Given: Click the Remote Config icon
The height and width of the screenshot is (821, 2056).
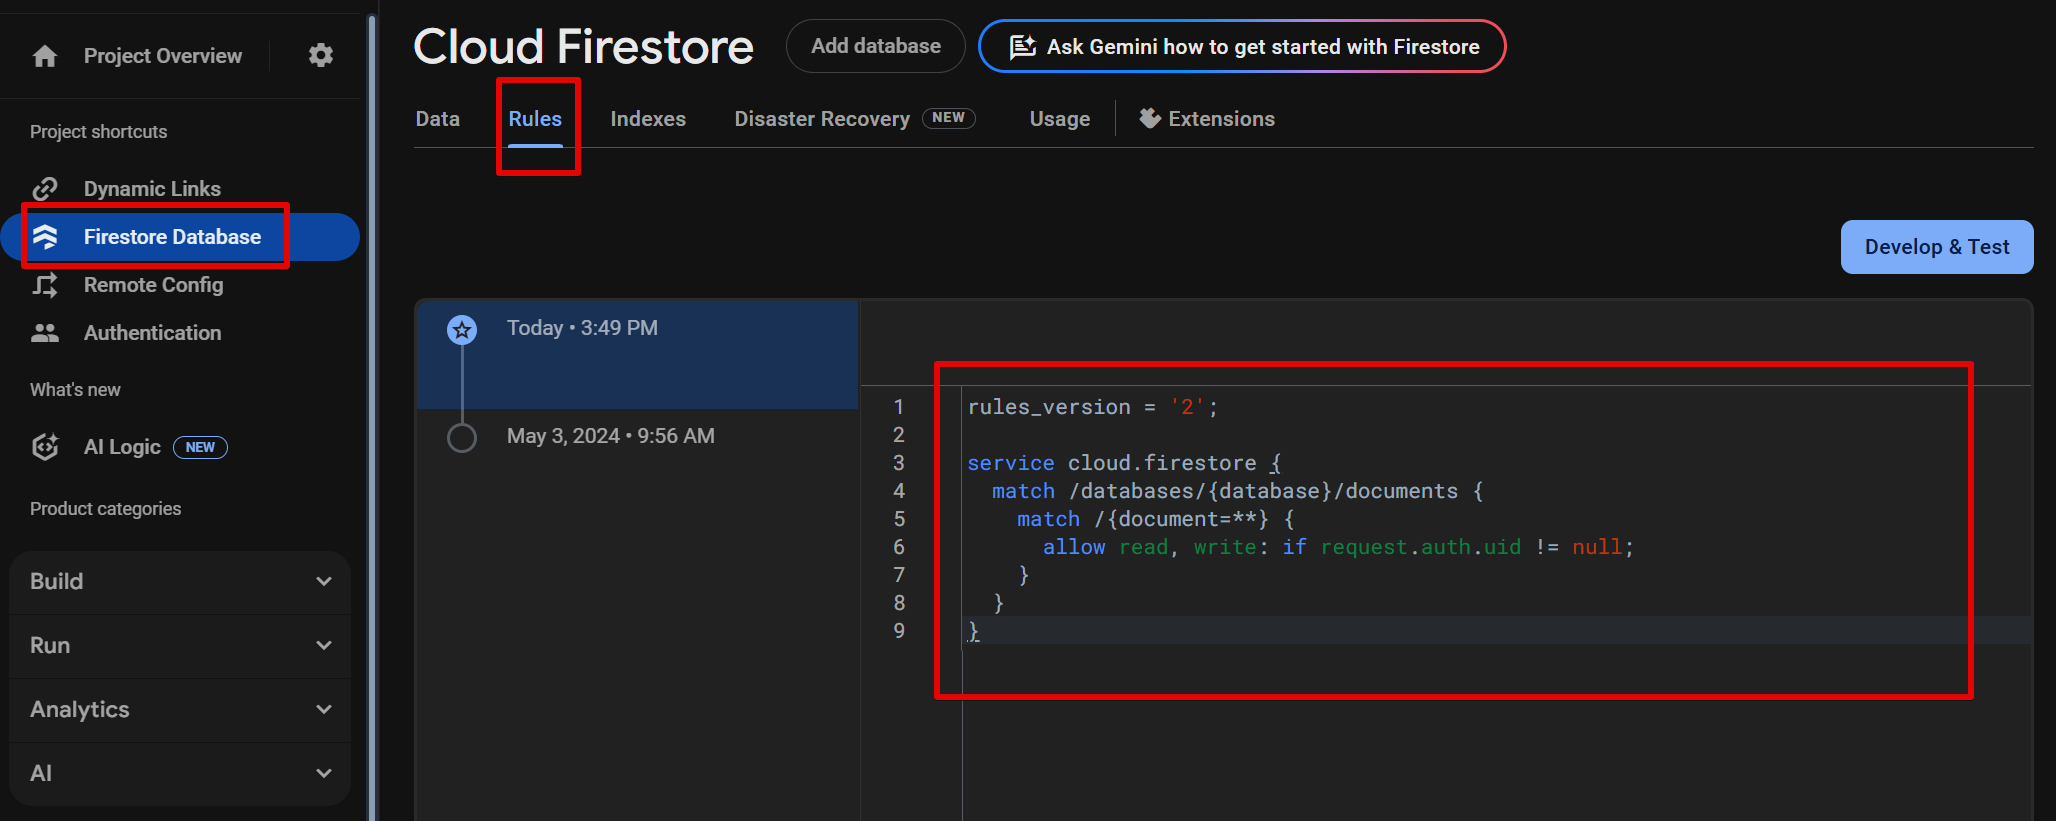Looking at the screenshot, I should click(x=45, y=285).
